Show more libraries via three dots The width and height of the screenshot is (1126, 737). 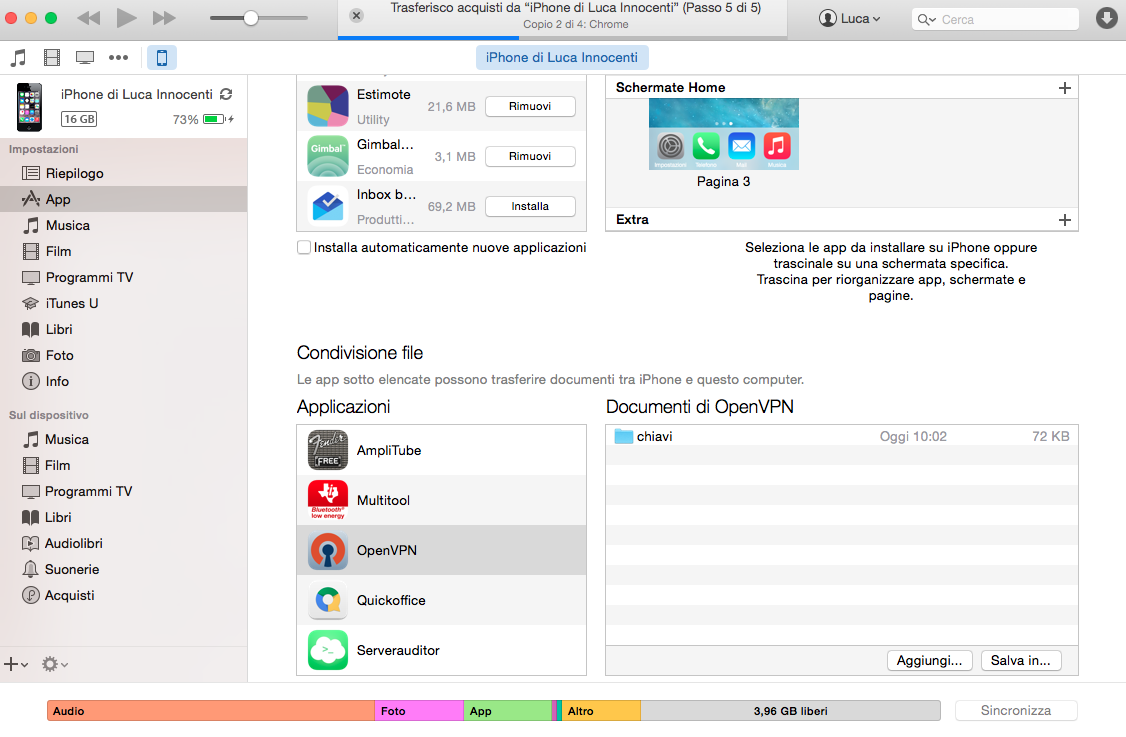point(118,57)
